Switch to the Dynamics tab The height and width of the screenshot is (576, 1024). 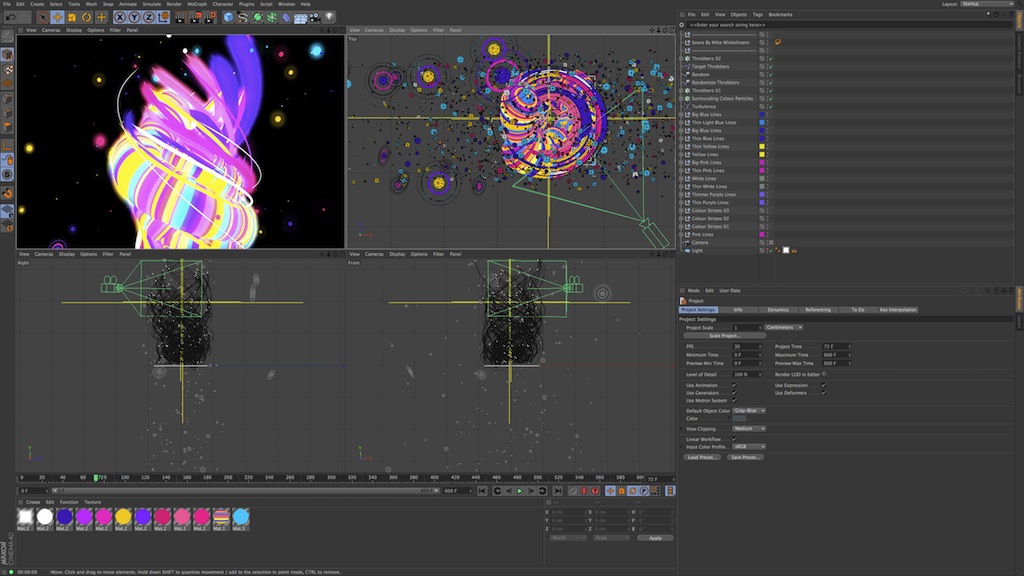pyautogui.click(x=777, y=310)
